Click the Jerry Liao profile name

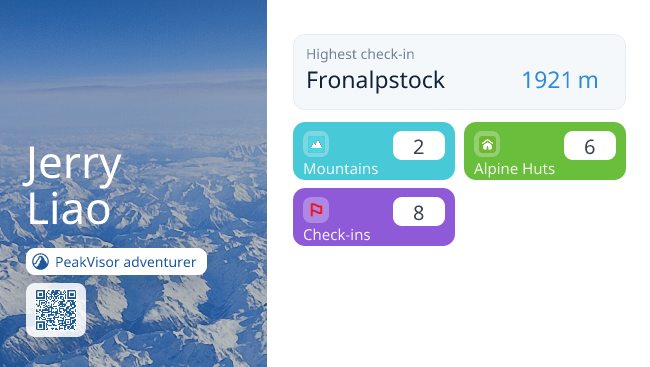coord(74,186)
